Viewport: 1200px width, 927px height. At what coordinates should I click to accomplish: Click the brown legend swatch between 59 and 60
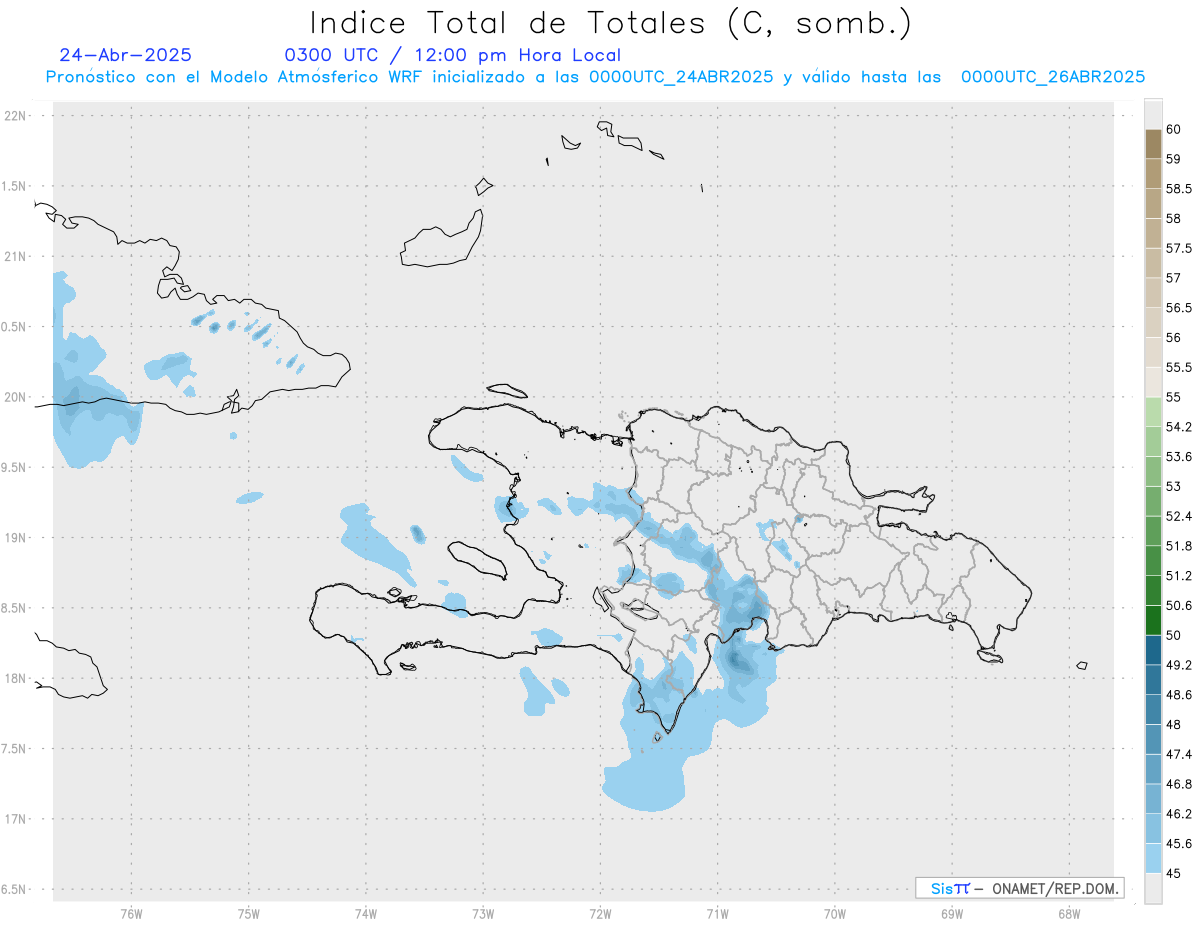click(x=1153, y=144)
